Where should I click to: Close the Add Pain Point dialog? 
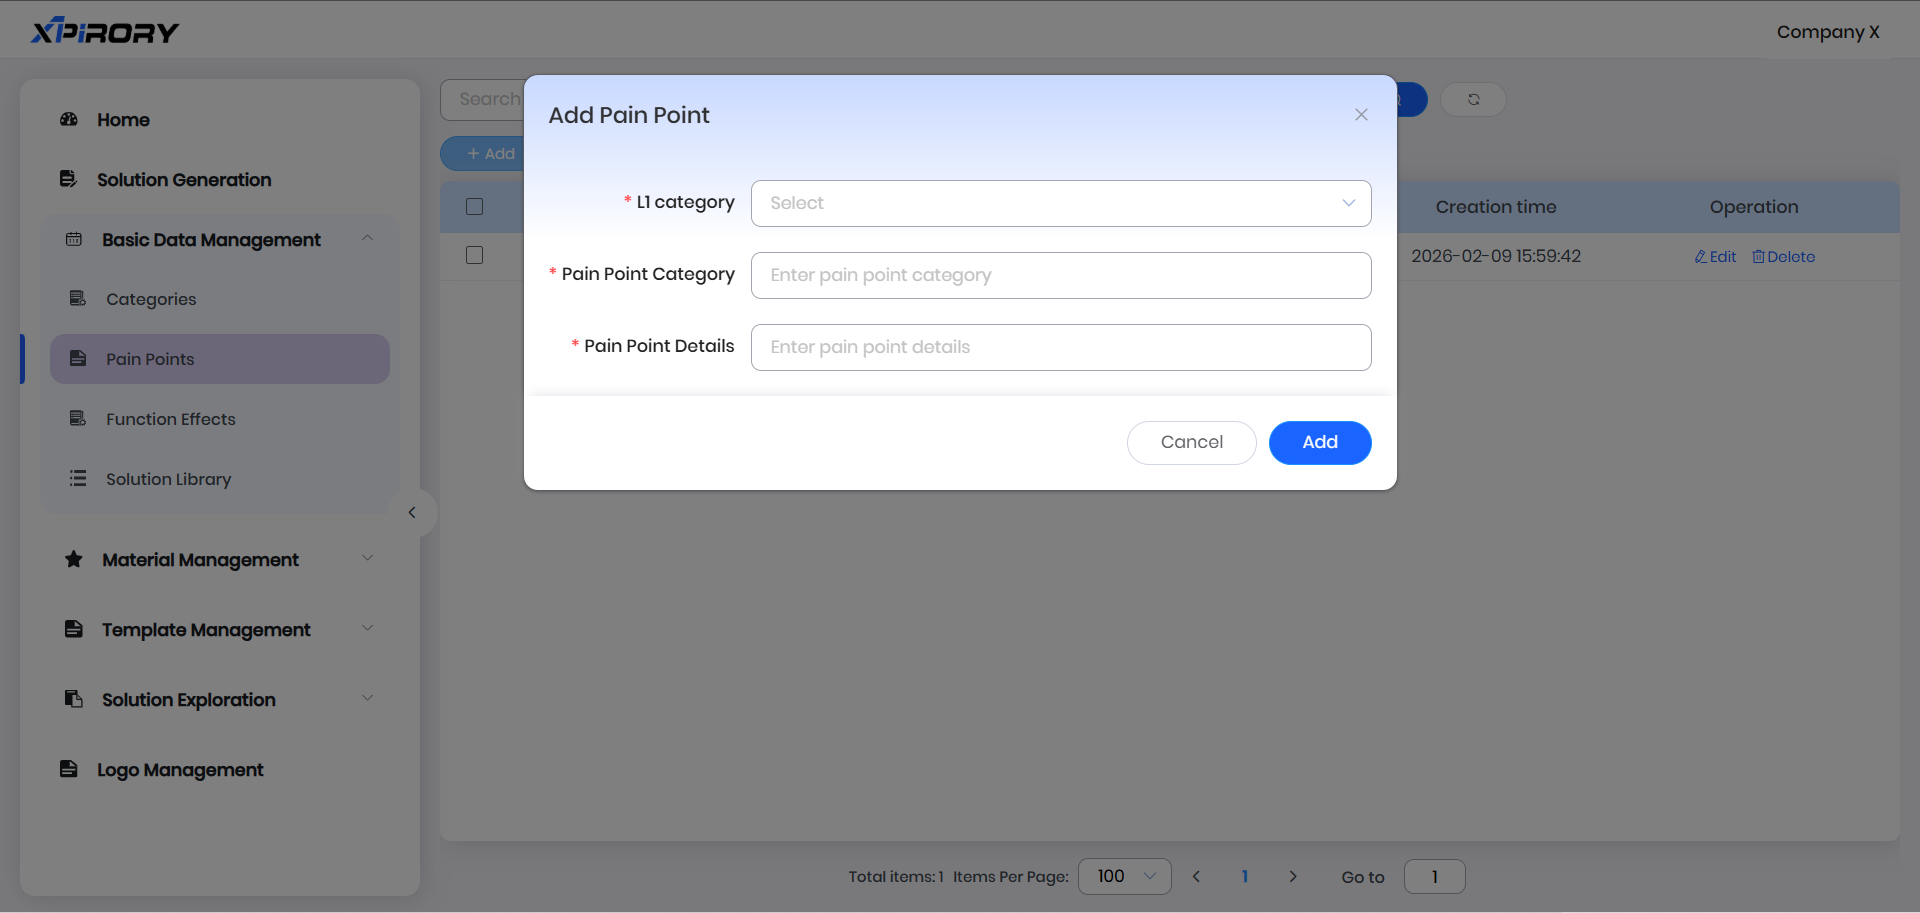tap(1361, 115)
